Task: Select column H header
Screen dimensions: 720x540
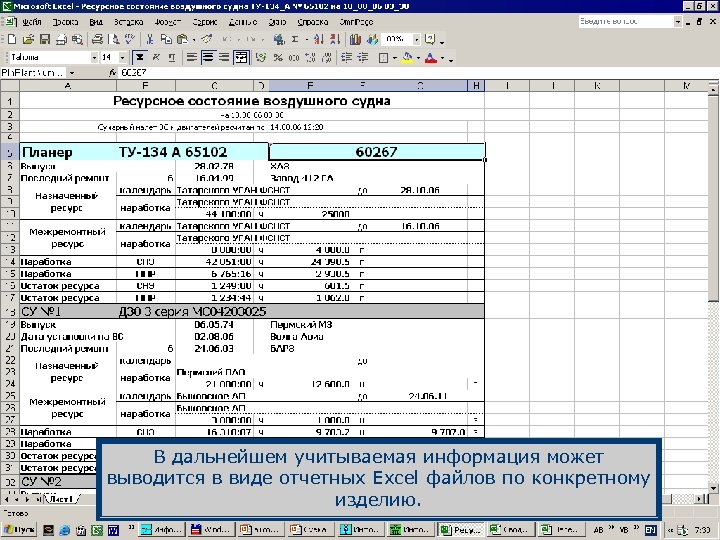Action: [476, 85]
